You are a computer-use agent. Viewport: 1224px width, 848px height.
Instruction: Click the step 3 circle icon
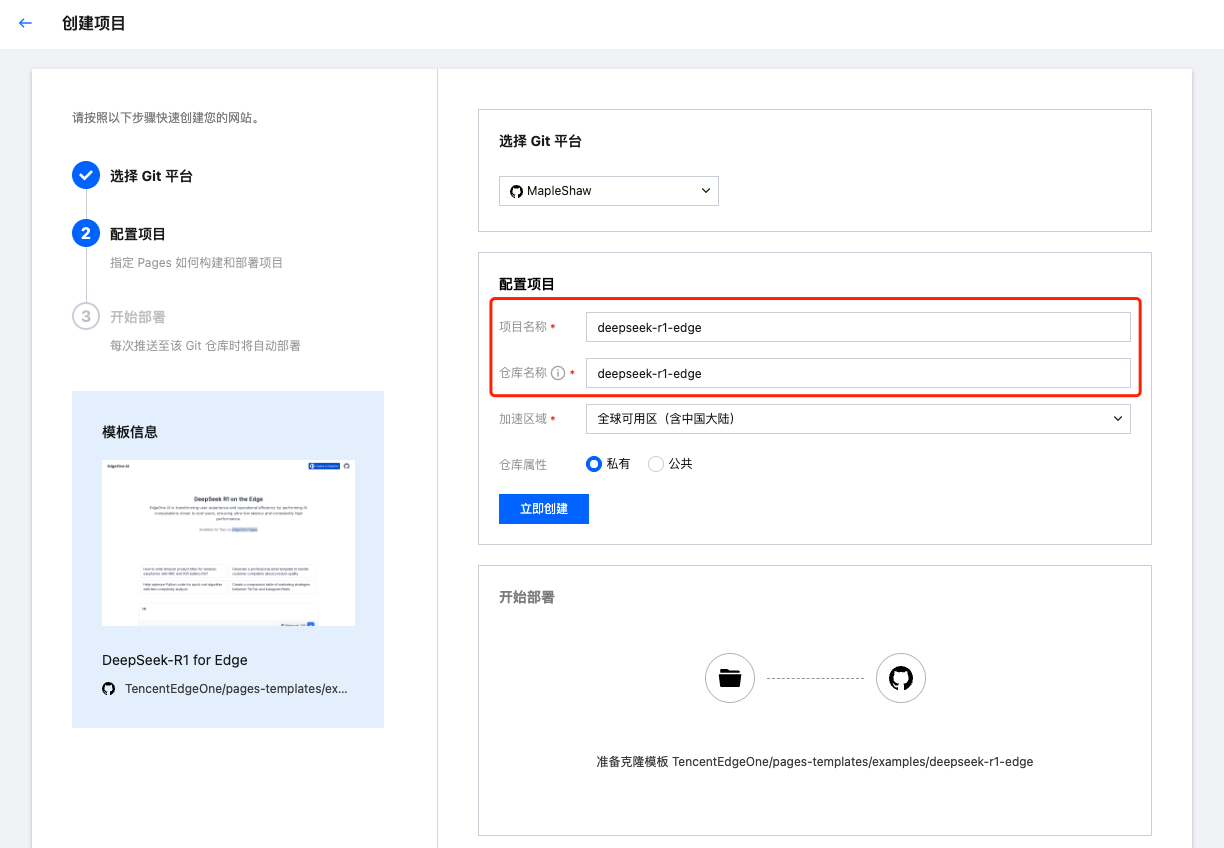[x=86, y=316]
